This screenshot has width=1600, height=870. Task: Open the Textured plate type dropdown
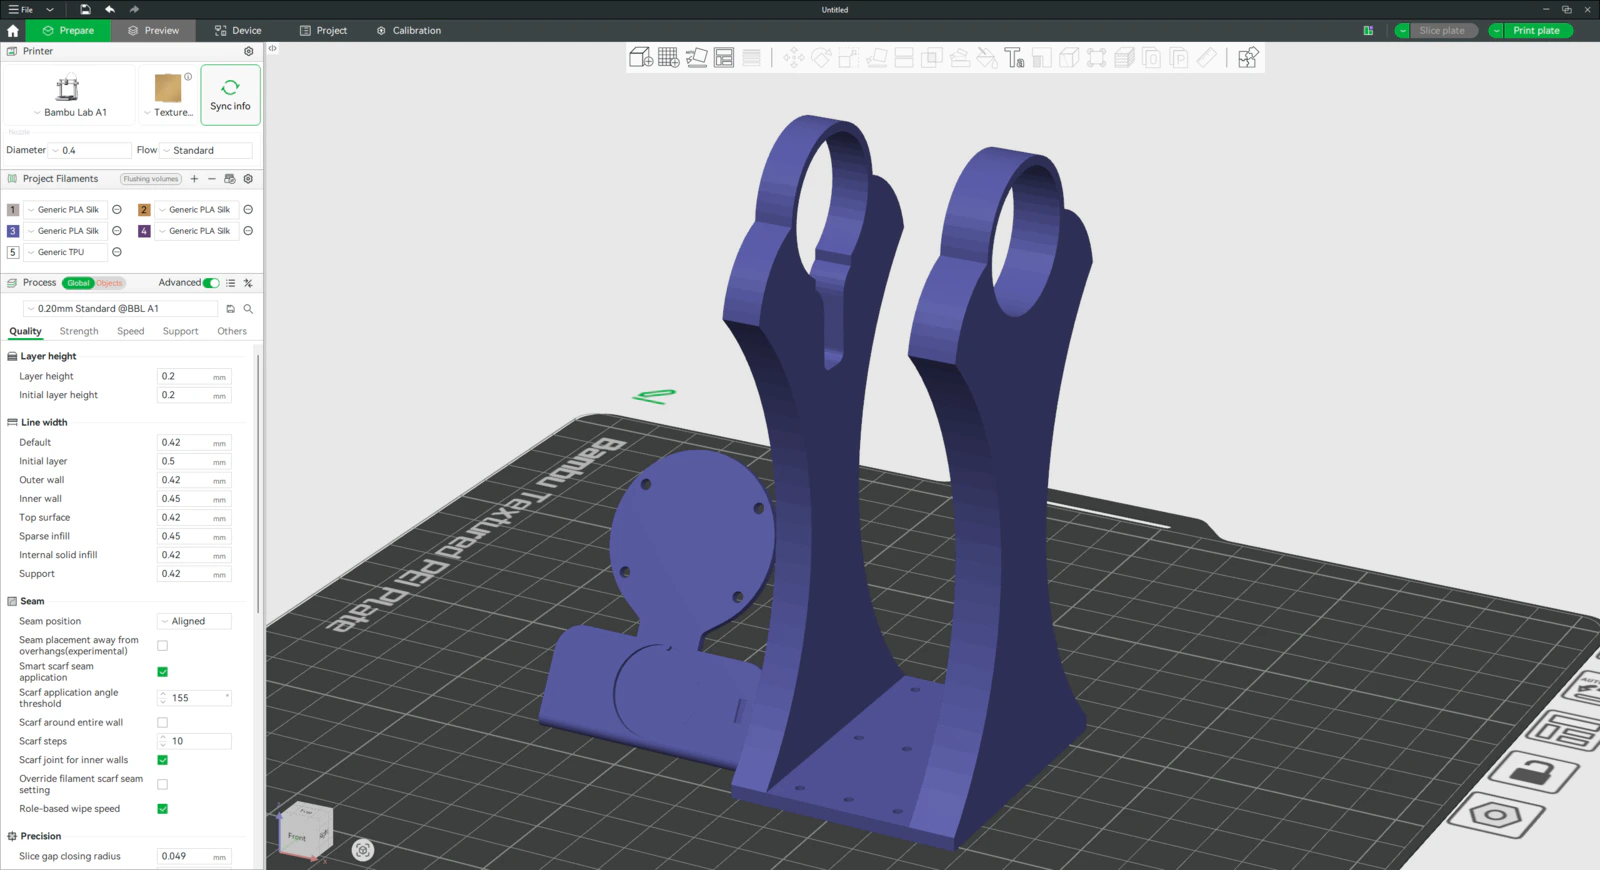pyautogui.click(x=168, y=112)
